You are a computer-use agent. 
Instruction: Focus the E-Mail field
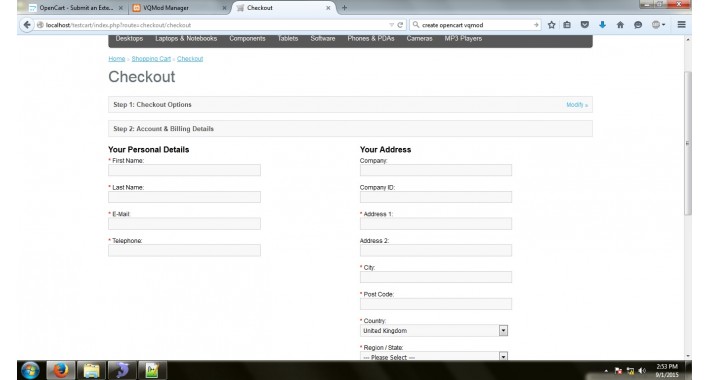(x=184, y=224)
